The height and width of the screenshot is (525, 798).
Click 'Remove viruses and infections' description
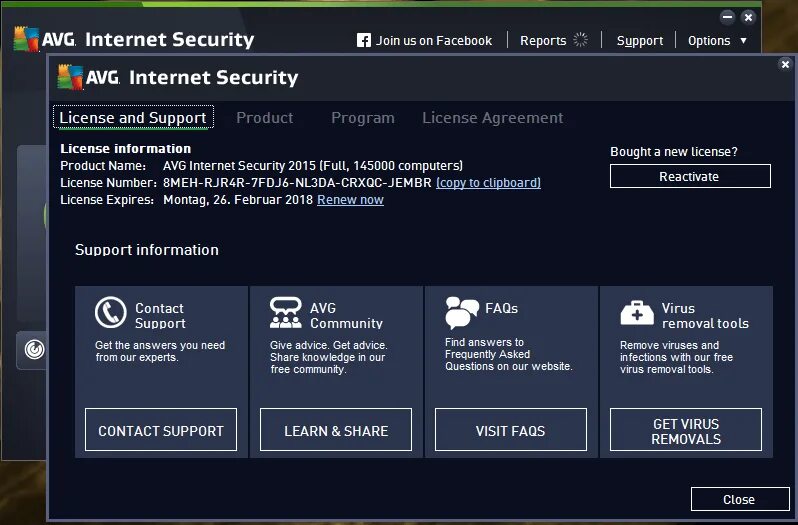point(676,357)
